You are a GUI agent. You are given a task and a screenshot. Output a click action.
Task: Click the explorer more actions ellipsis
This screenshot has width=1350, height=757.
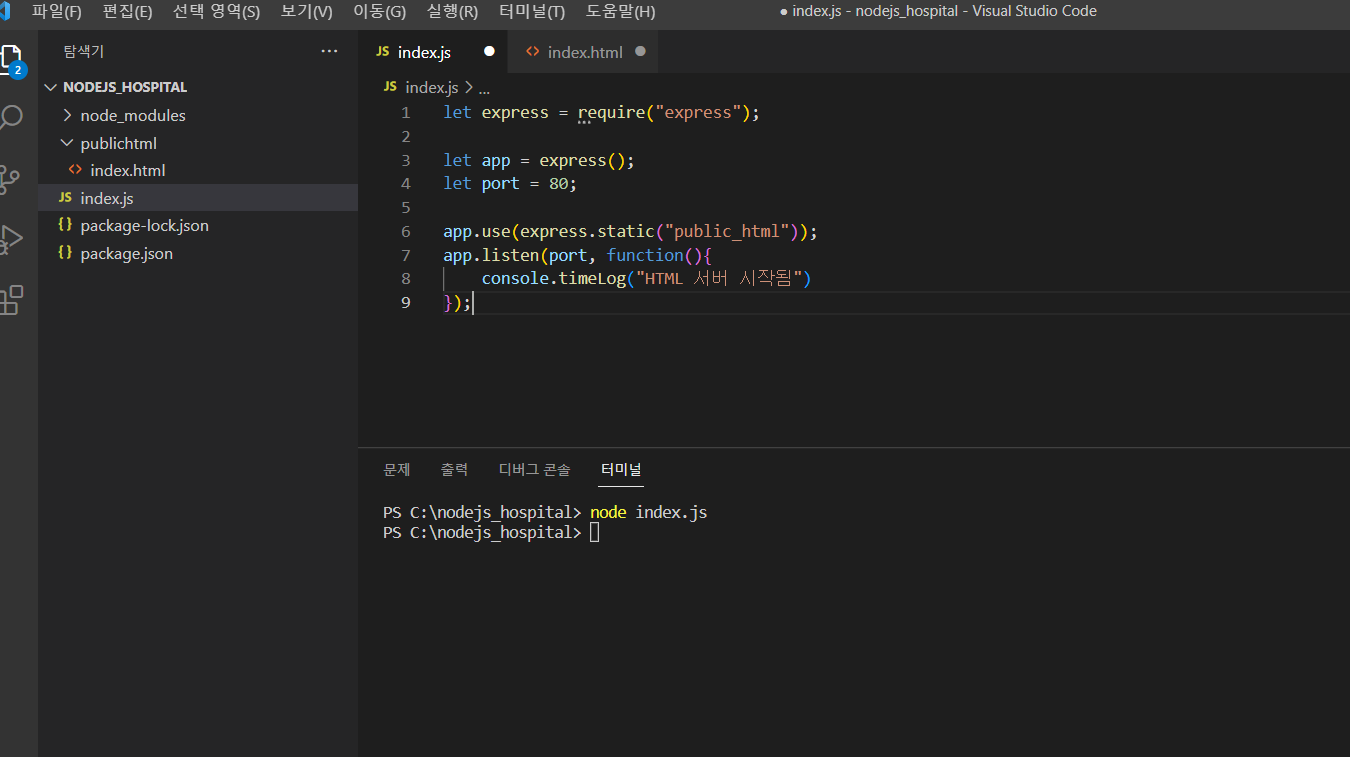[329, 51]
